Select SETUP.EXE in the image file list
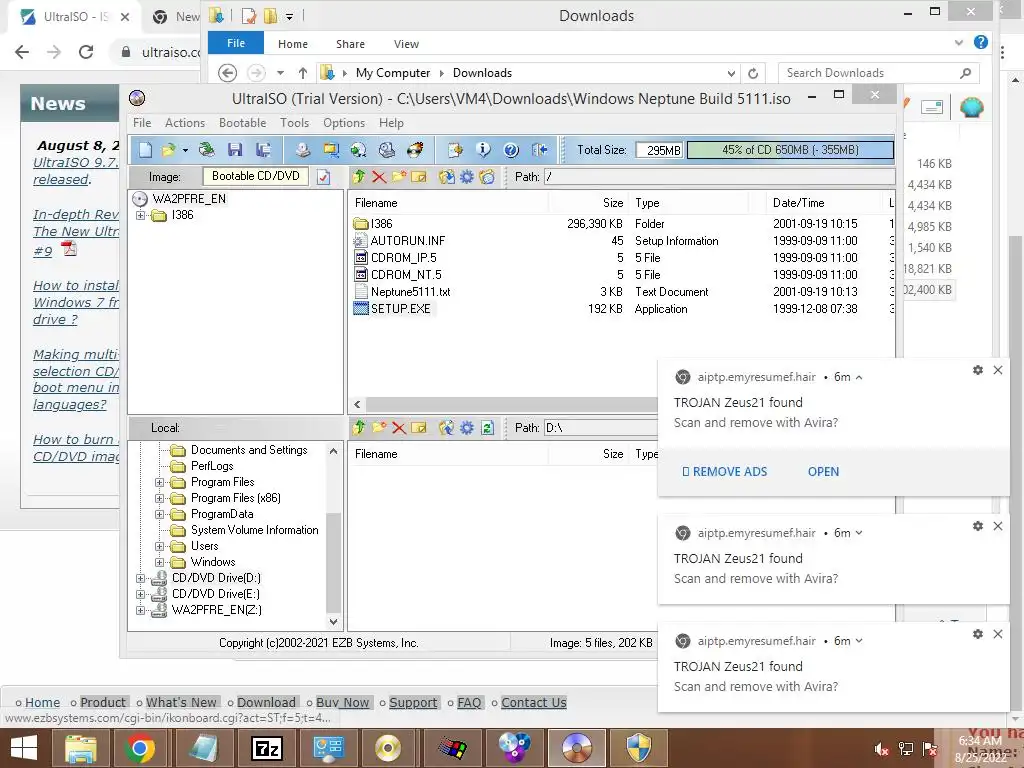This screenshot has height=768, width=1024. pos(400,309)
